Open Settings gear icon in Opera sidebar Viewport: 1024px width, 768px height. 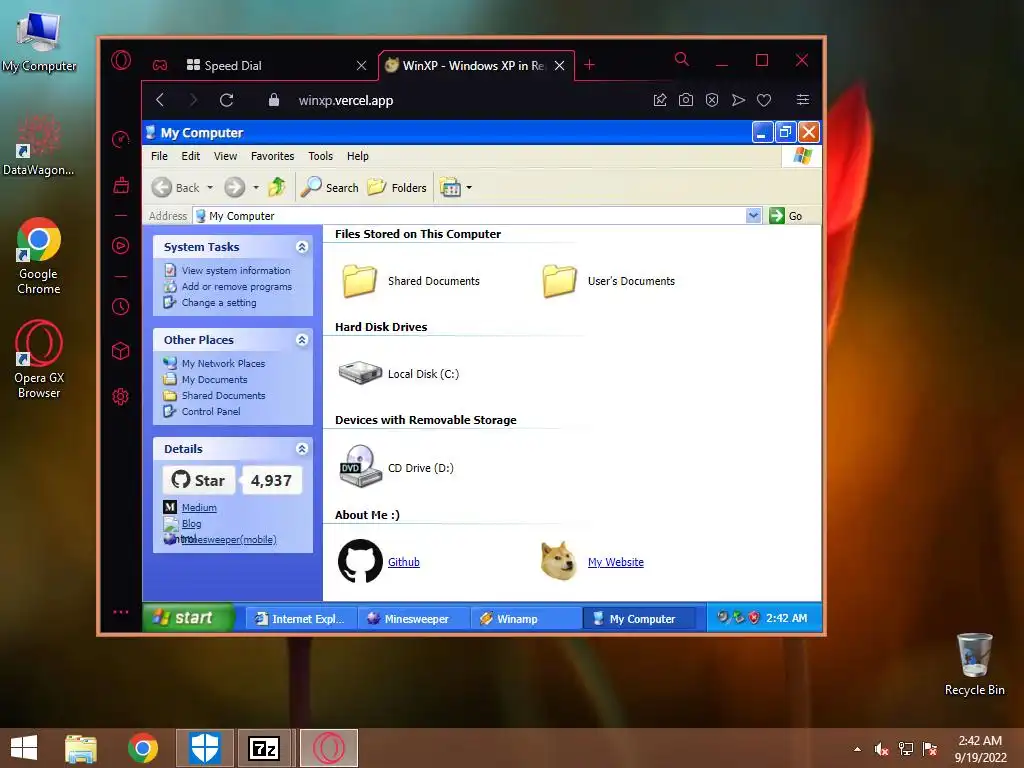121,396
